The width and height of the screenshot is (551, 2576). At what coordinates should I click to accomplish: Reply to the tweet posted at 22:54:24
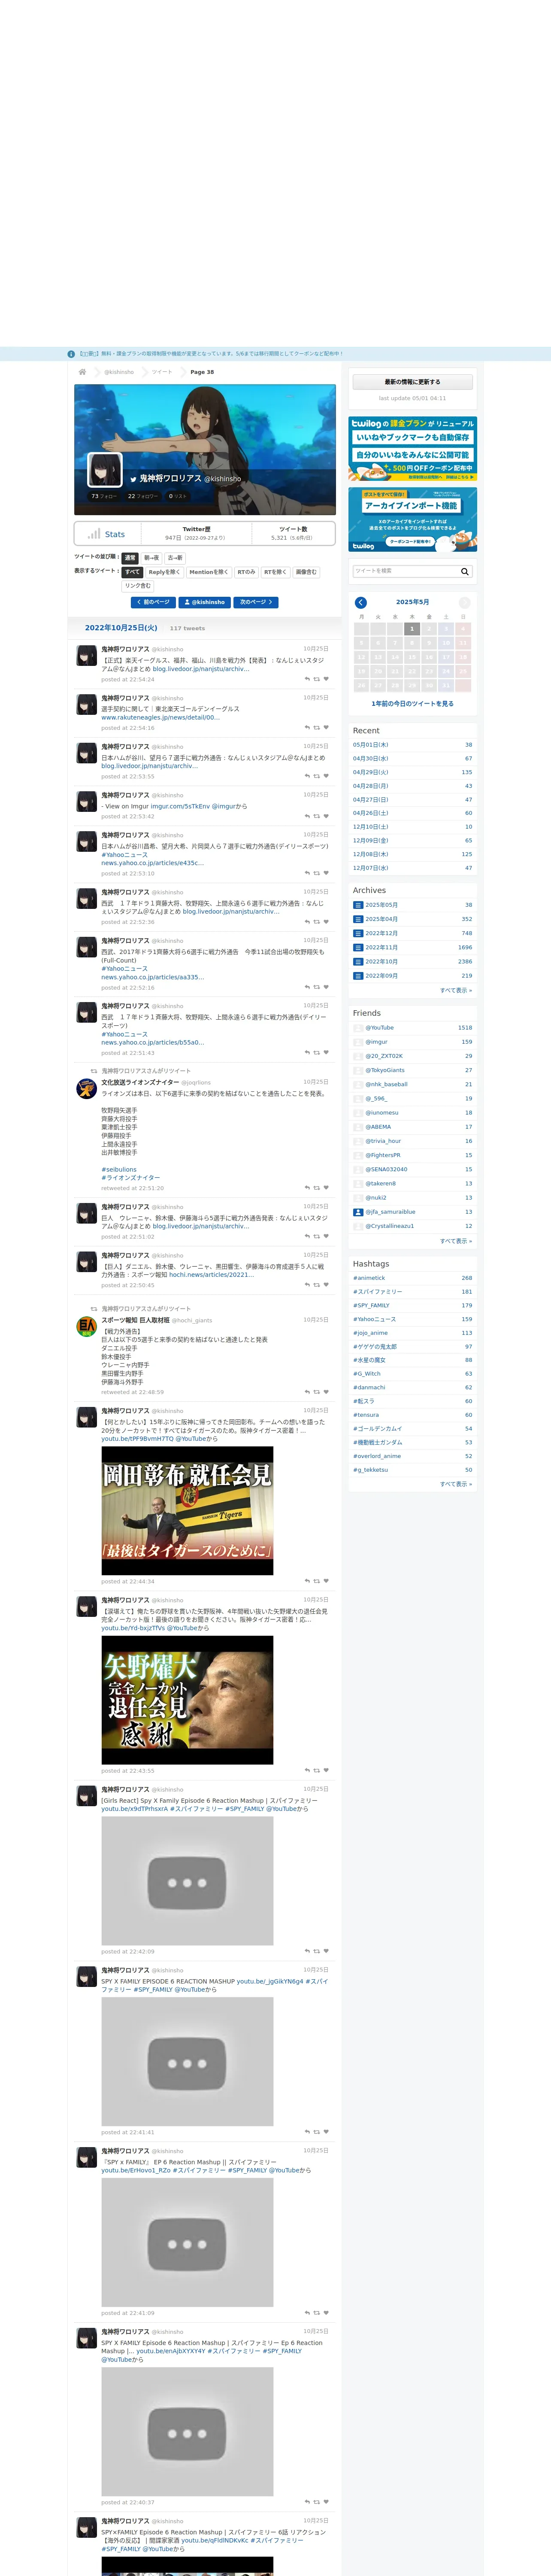(x=307, y=679)
